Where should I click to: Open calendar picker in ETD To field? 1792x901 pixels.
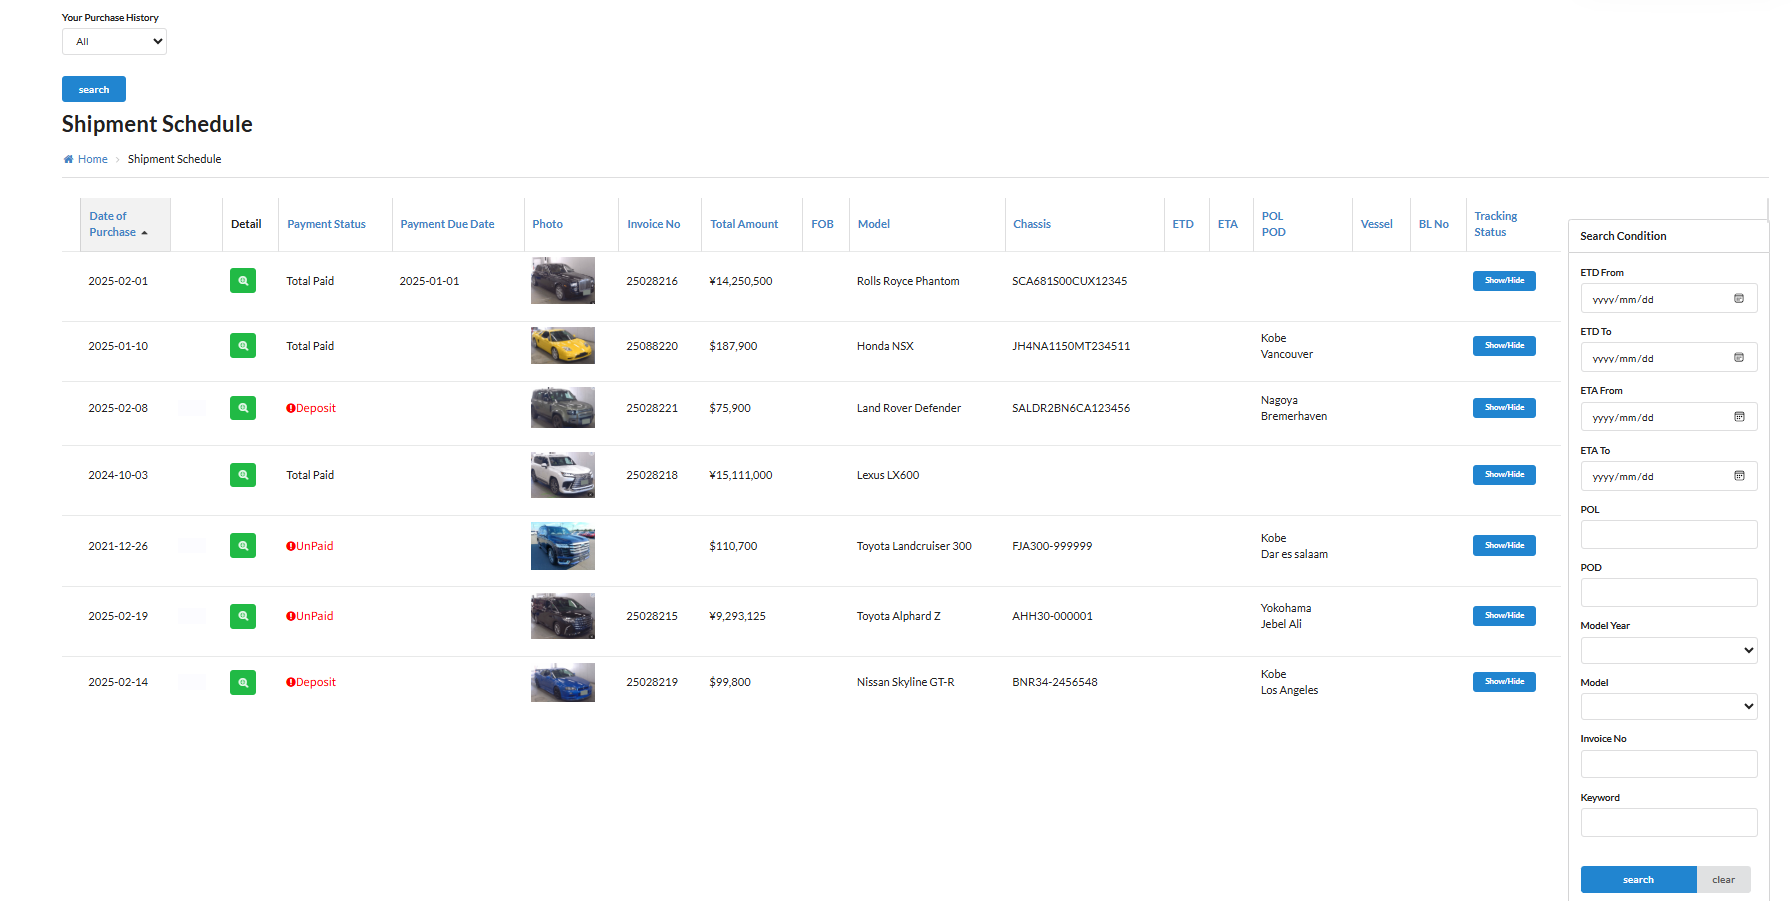(x=1739, y=358)
